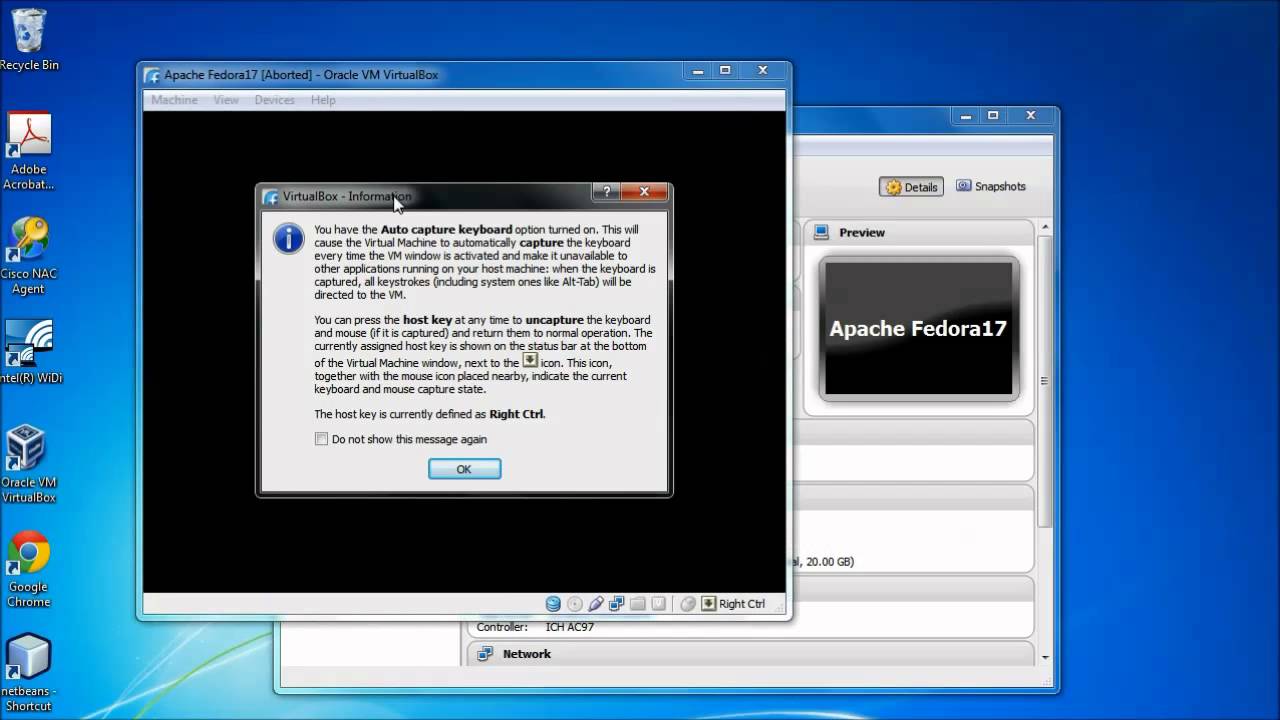Click the hard disk activity status icon
Viewport: 1280px width, 720px height.
553,604
